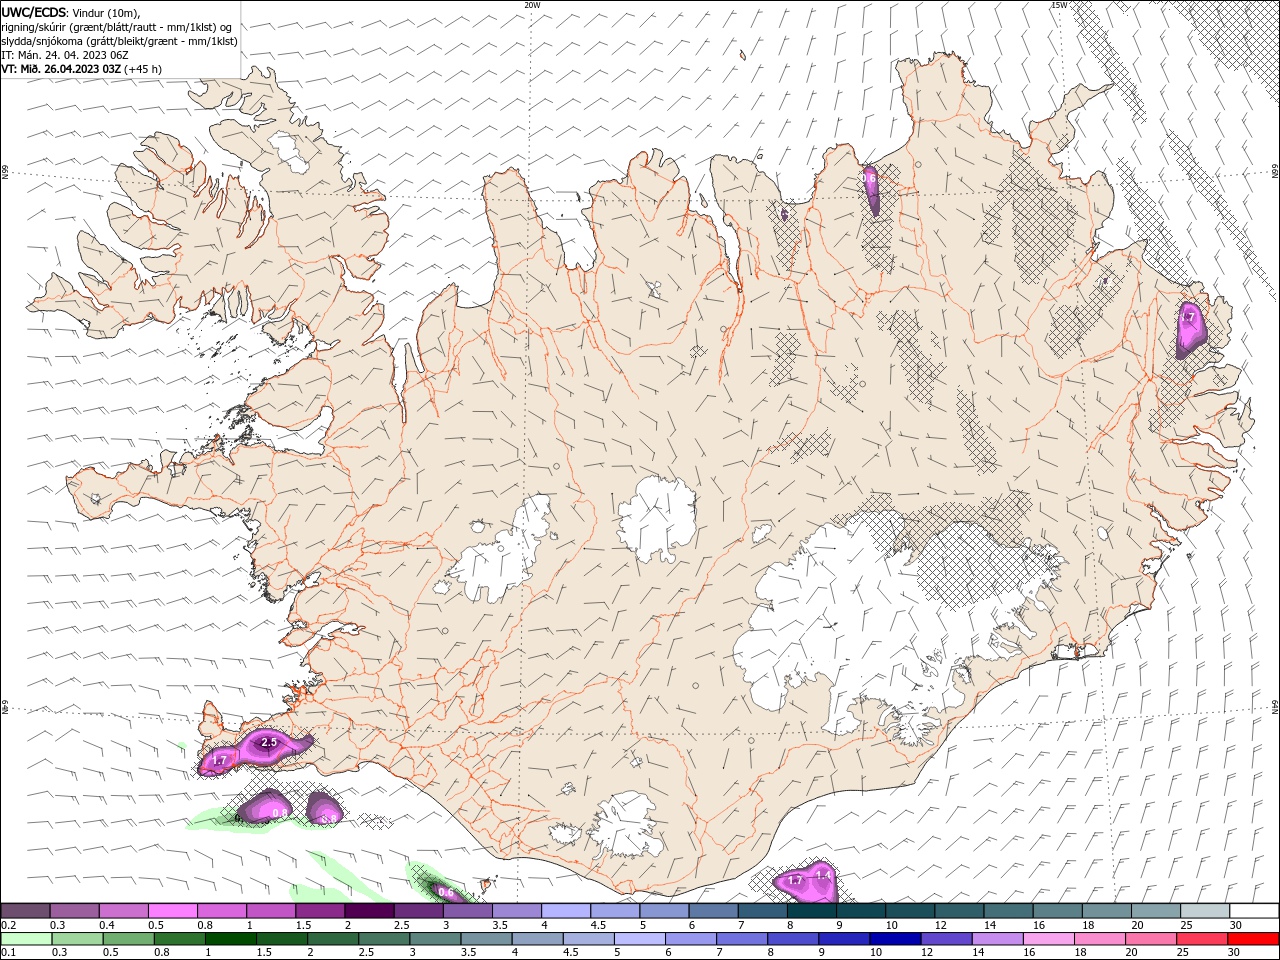This screenshot has width=1280, height=960.
Task: Select the light pink 16 swatch in rain scale
Action: 1049,939
